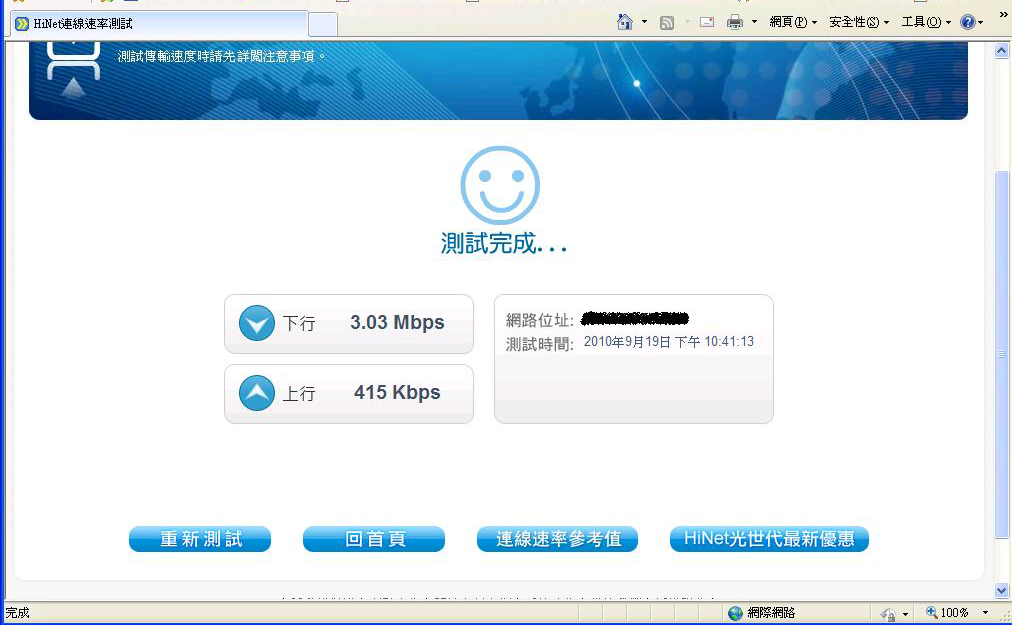Click the vertical scrollbar thumb
Image resolution: width=1012 pixels, height=625 pixels.
click(1002, 354)
